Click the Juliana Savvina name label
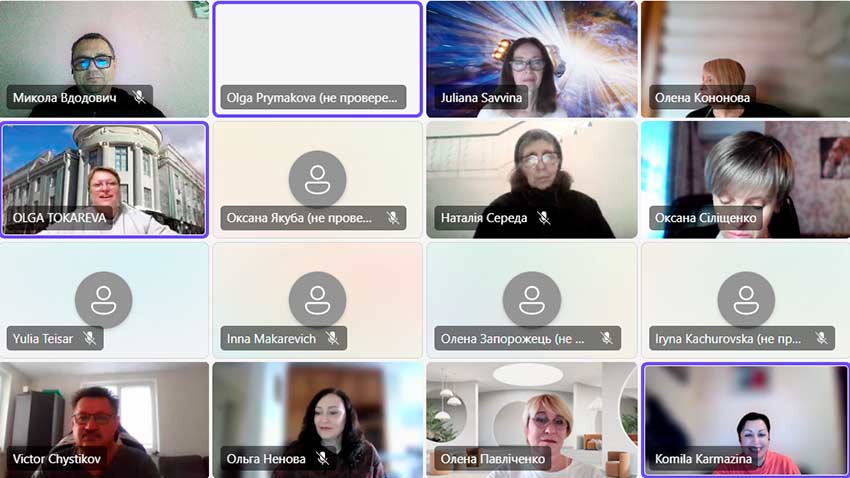850x478 pixels. pyautogui.click(x=481, y=98)
